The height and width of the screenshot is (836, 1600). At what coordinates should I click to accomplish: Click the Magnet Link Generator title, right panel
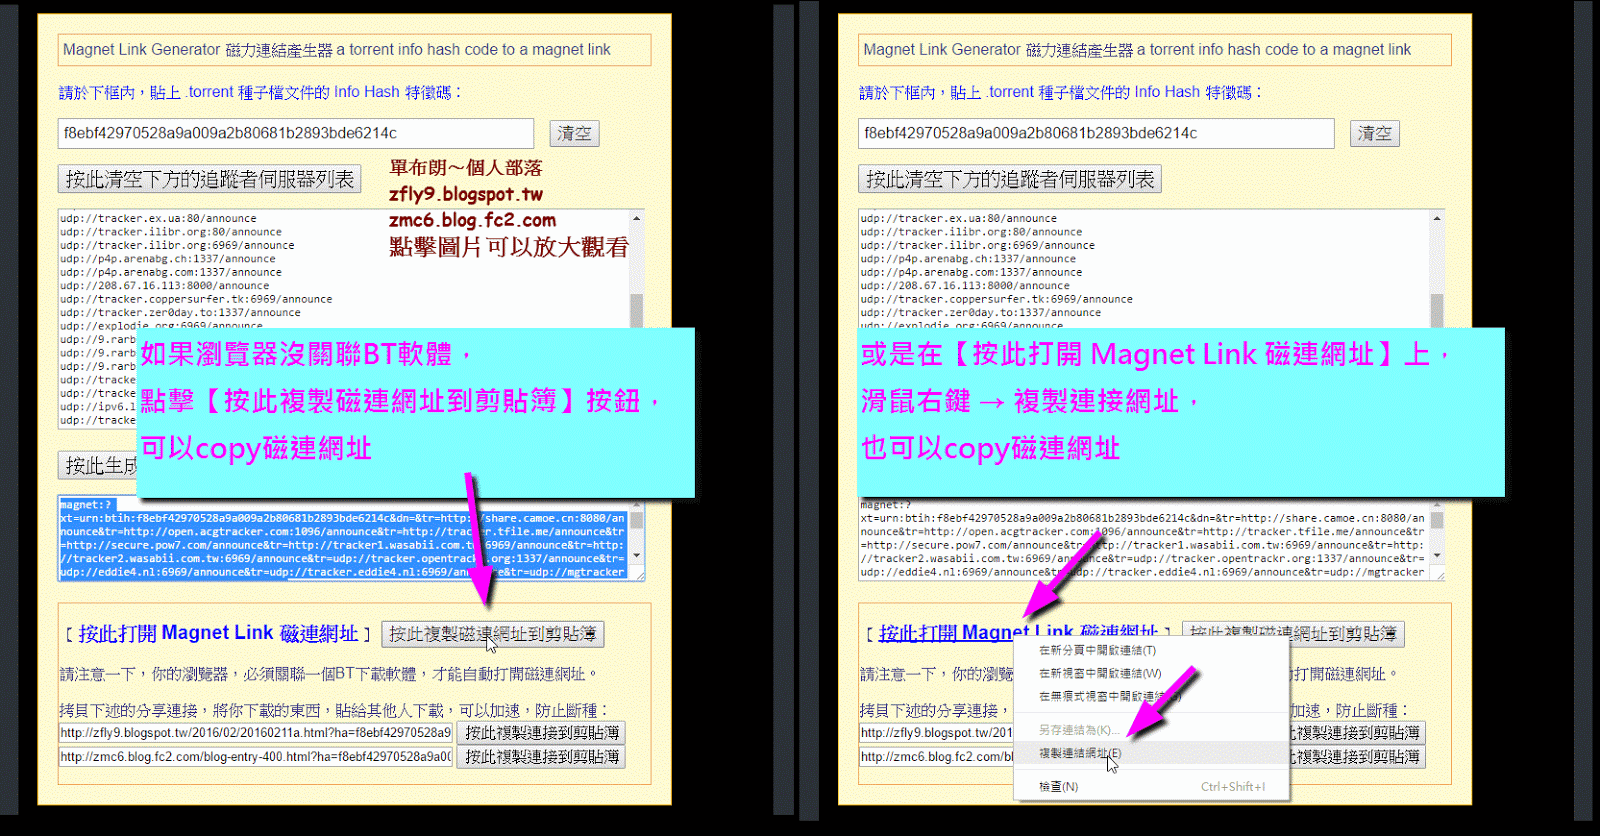[x=1138, y=50]
